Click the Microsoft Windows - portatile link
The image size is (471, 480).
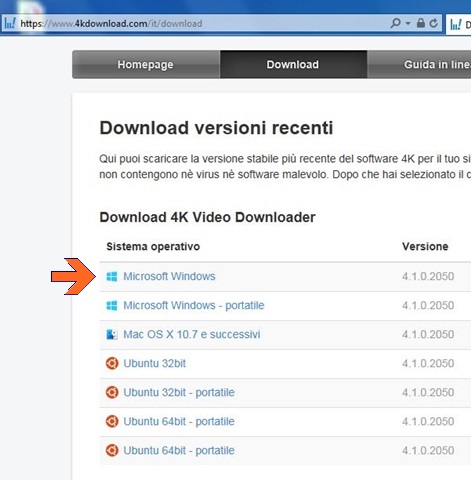pyautogui.click(x=194, y=305)
